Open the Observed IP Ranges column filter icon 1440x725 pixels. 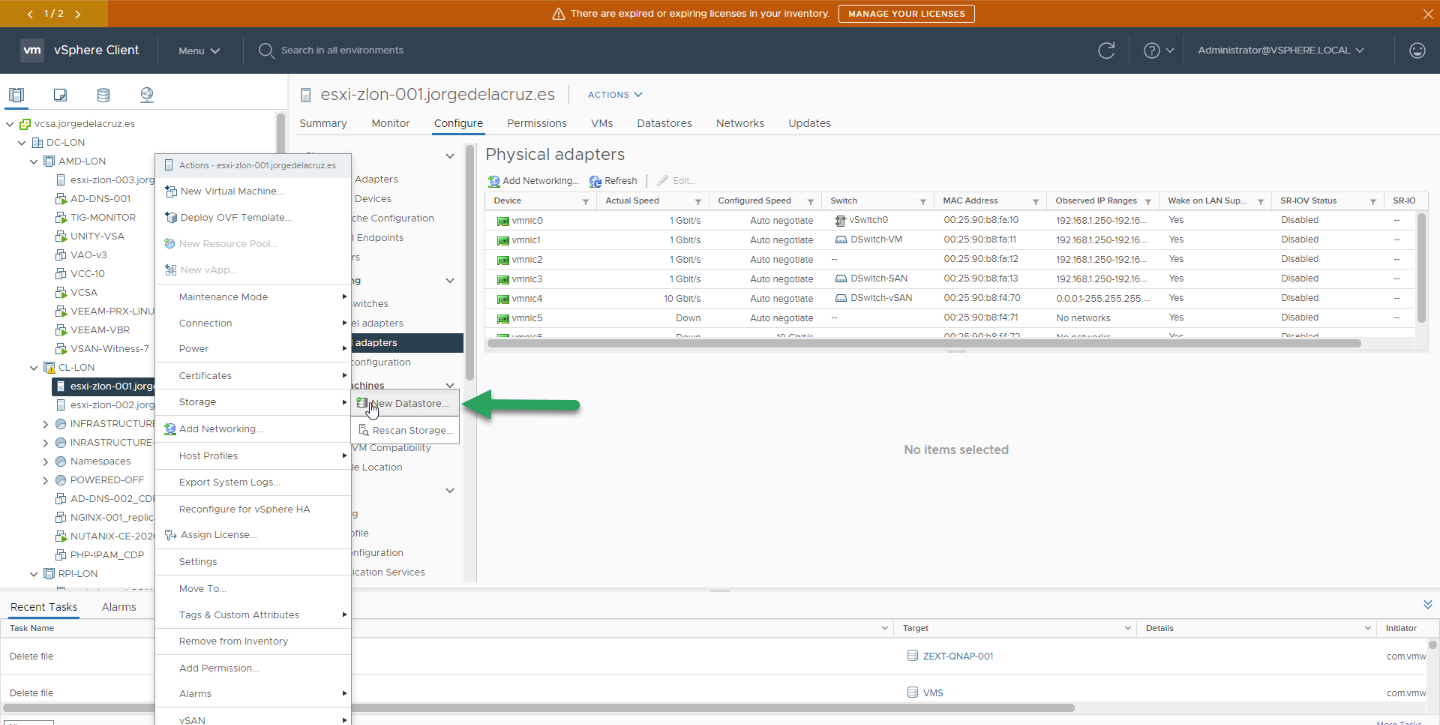coord(1147,201)
